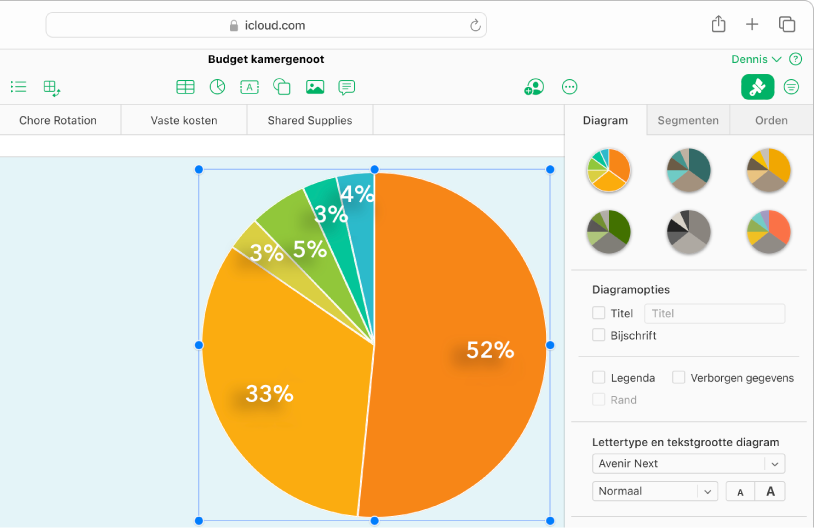Click the insert chart icon
Image resolution: width=814 pixels, height=529 pixels.
pyautogui.click(x=217, y=87)
